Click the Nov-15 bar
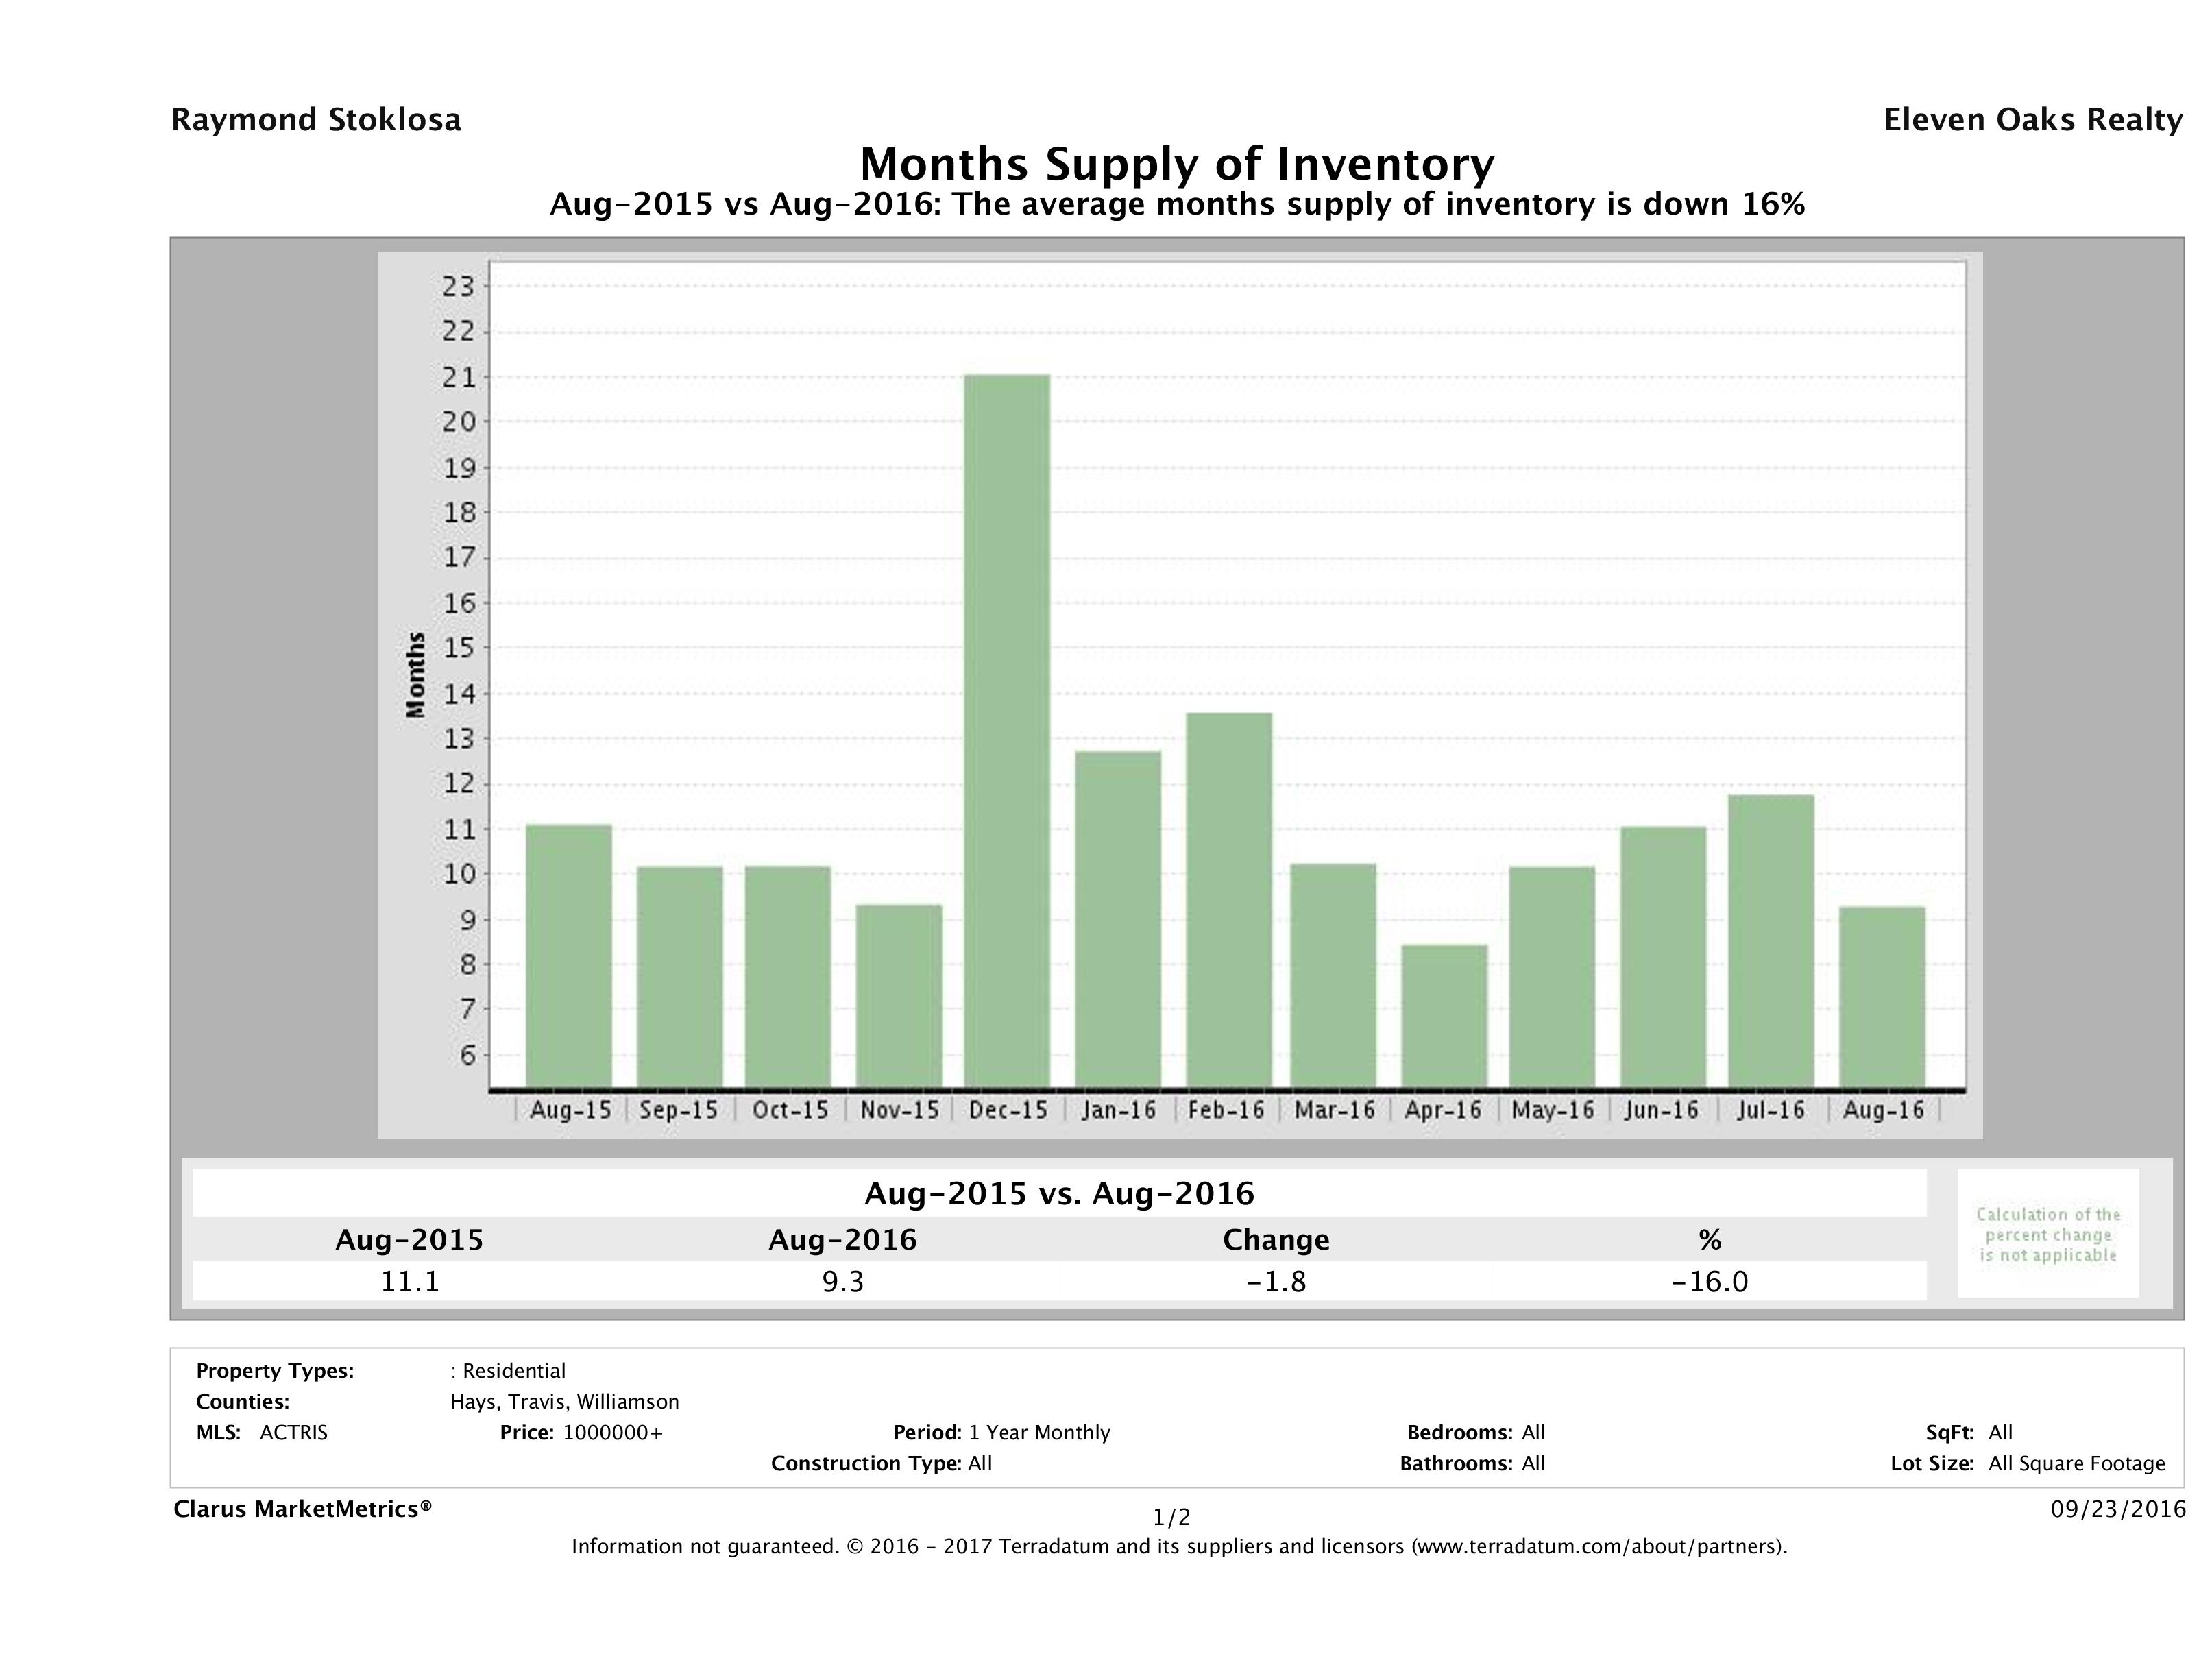This screenshot has height=1678, width=2212. pyautogui.click(x=898, y=995)
